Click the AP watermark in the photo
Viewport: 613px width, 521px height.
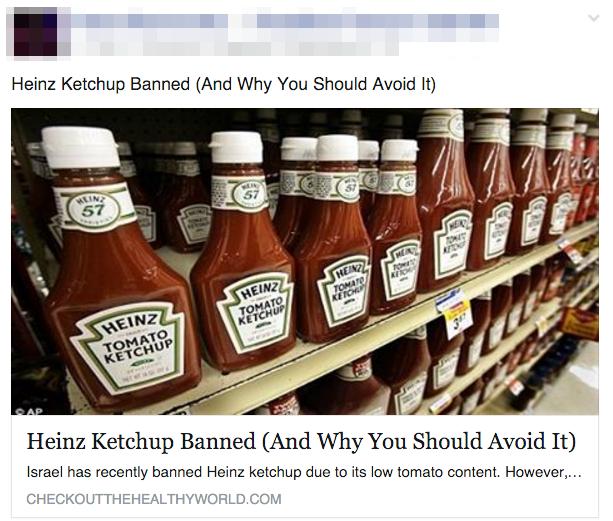(x=29, y=411)
